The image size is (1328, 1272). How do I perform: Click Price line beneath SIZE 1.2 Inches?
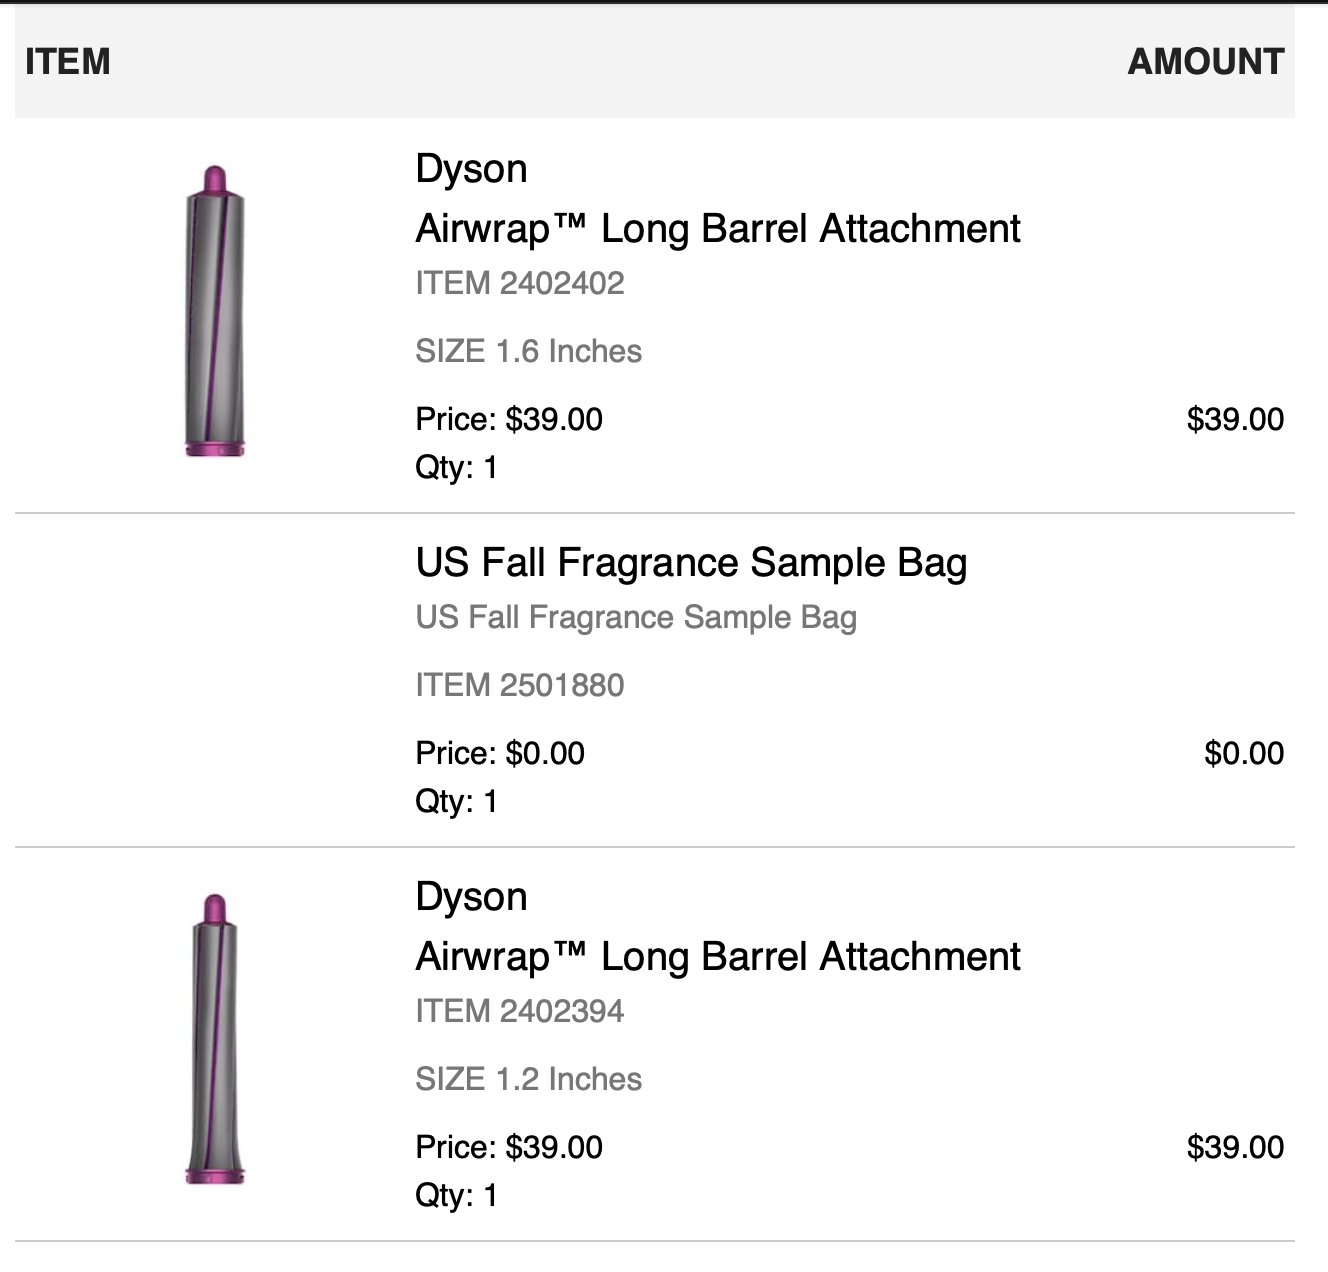click(509, 1147)
